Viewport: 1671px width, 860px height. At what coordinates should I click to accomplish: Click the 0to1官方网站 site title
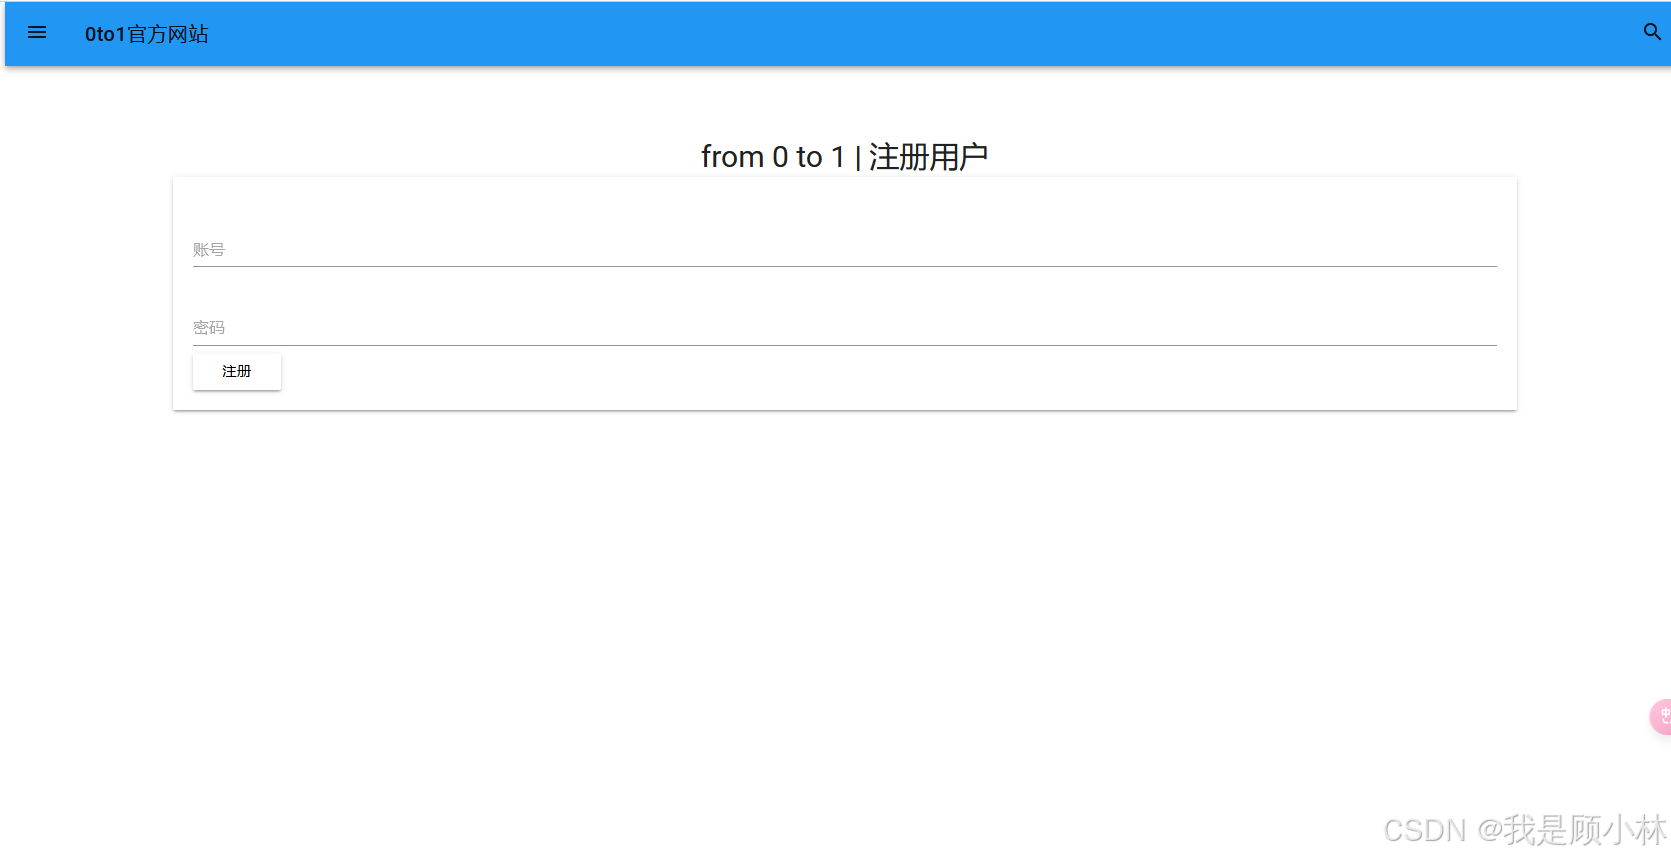coord(147,34)
